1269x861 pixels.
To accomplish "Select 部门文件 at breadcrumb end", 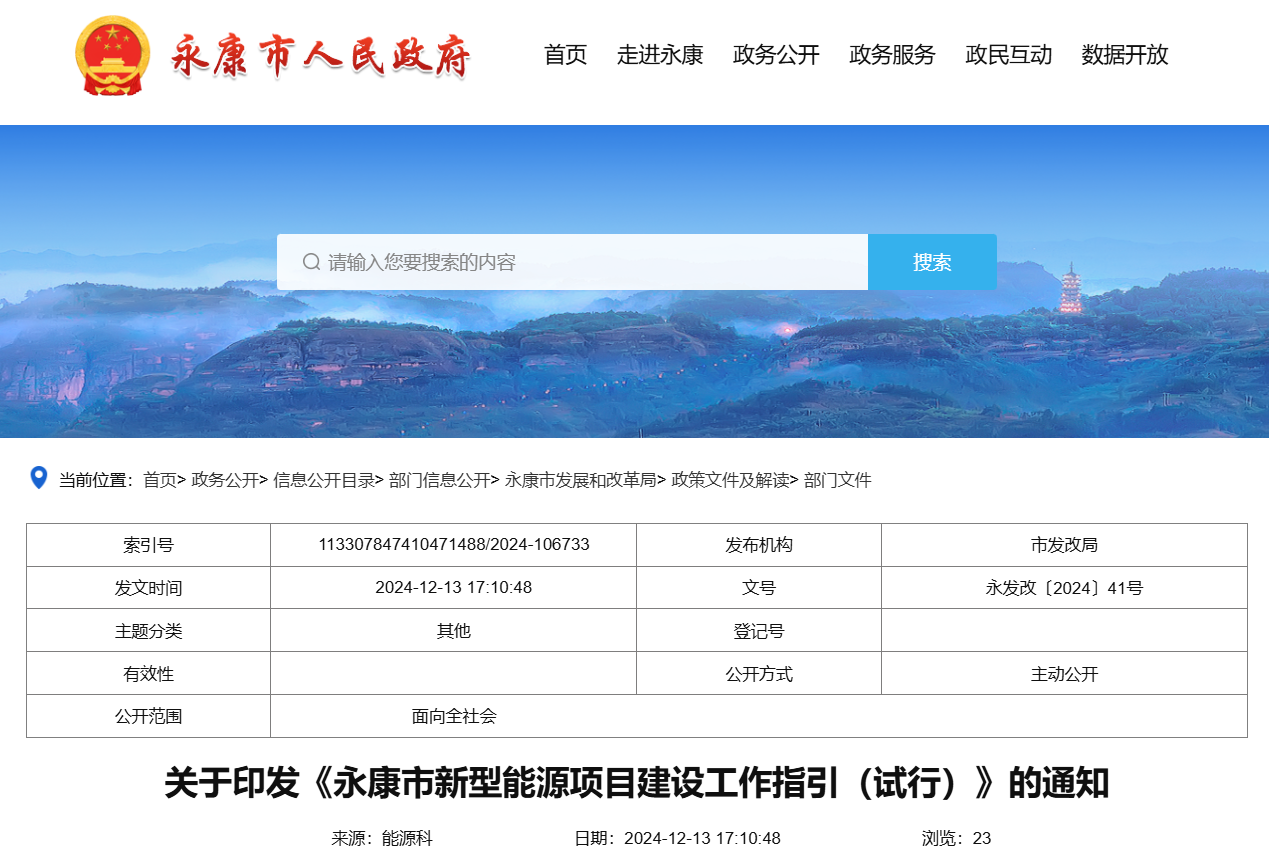I will click(838, 480).
